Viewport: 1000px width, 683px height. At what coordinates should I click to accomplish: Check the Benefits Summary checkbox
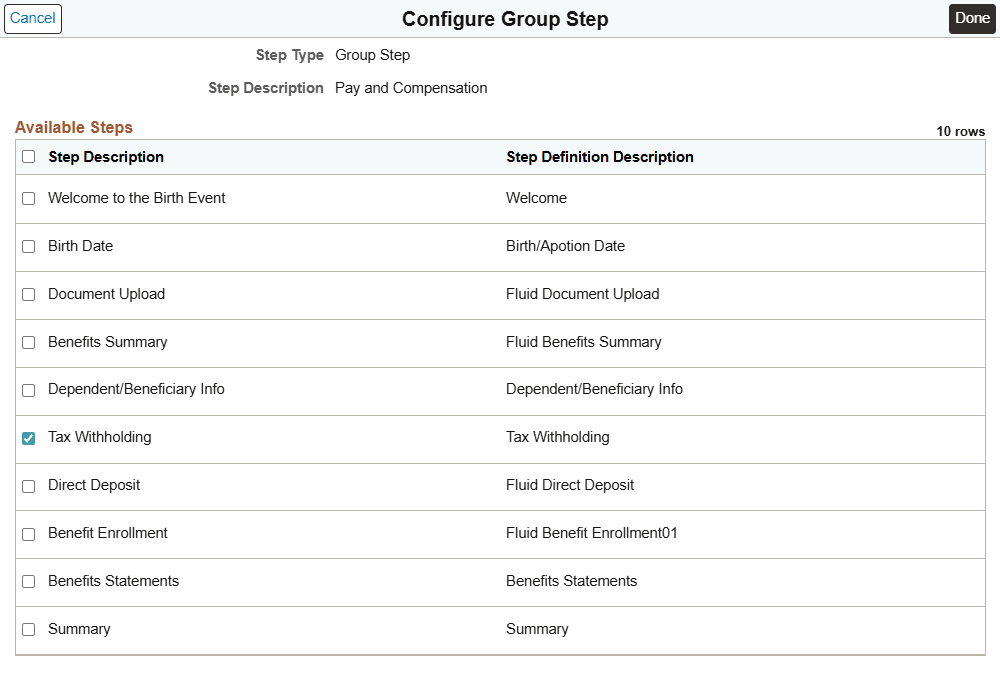tap(28, 342)
